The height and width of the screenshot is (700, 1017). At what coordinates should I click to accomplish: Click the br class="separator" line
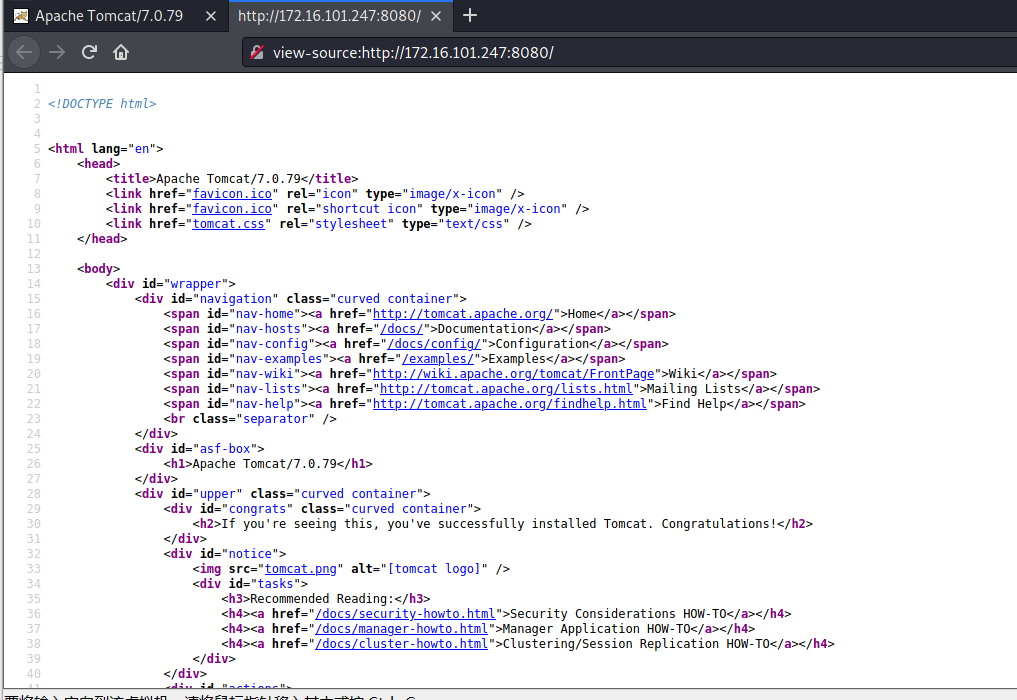(250, 419)
